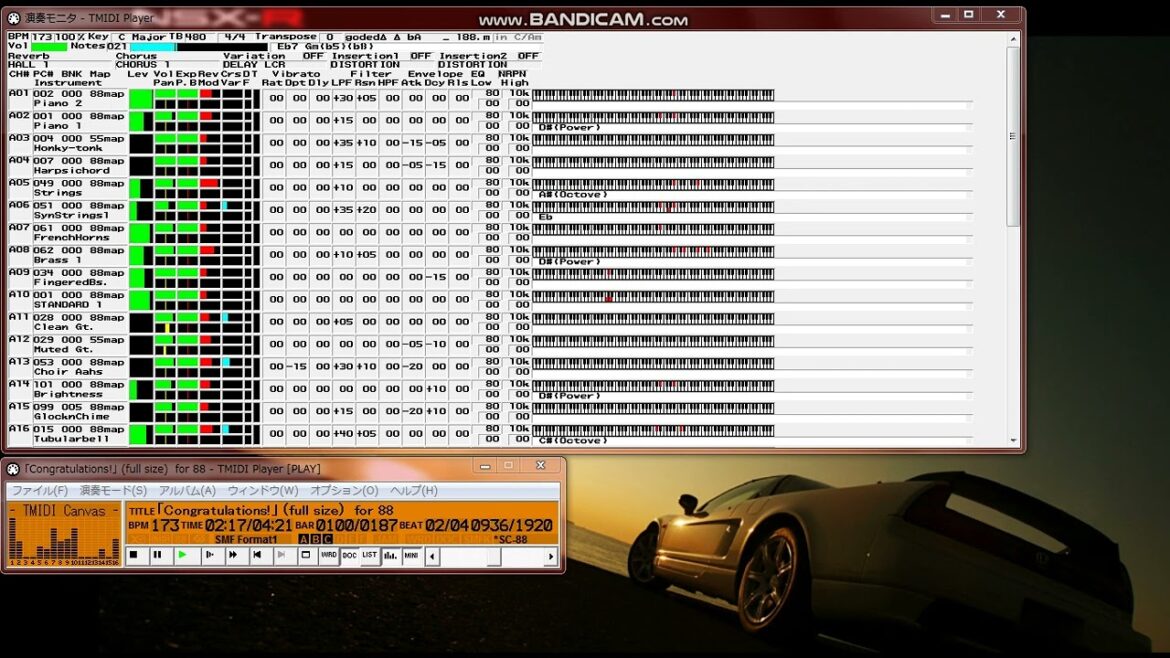This screenshot has width=1170, height=658.
Task: Click the Fast-forward icon
Action: tap(234, 557)
